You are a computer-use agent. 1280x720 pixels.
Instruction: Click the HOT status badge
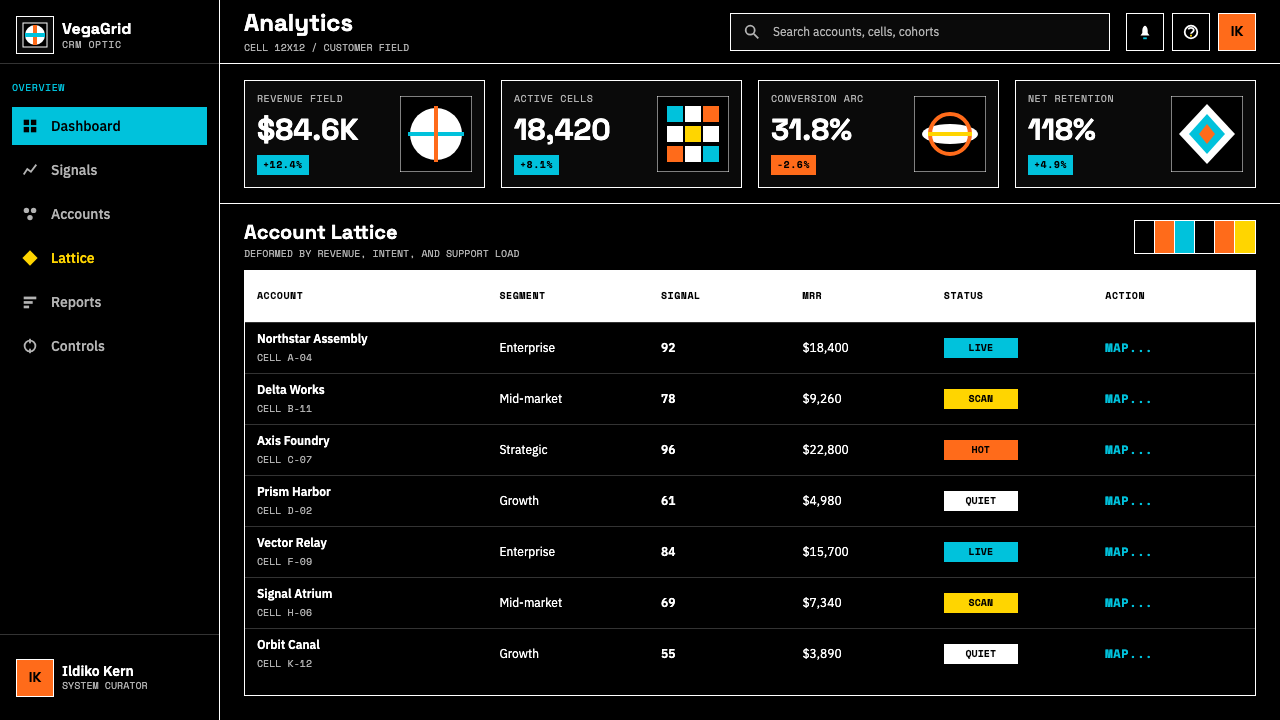[x=981, y=450]
